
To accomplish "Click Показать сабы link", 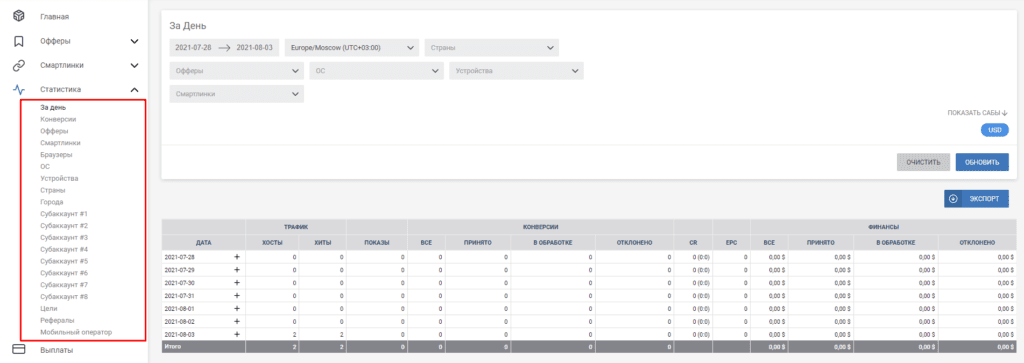I will tap(978, 113).
